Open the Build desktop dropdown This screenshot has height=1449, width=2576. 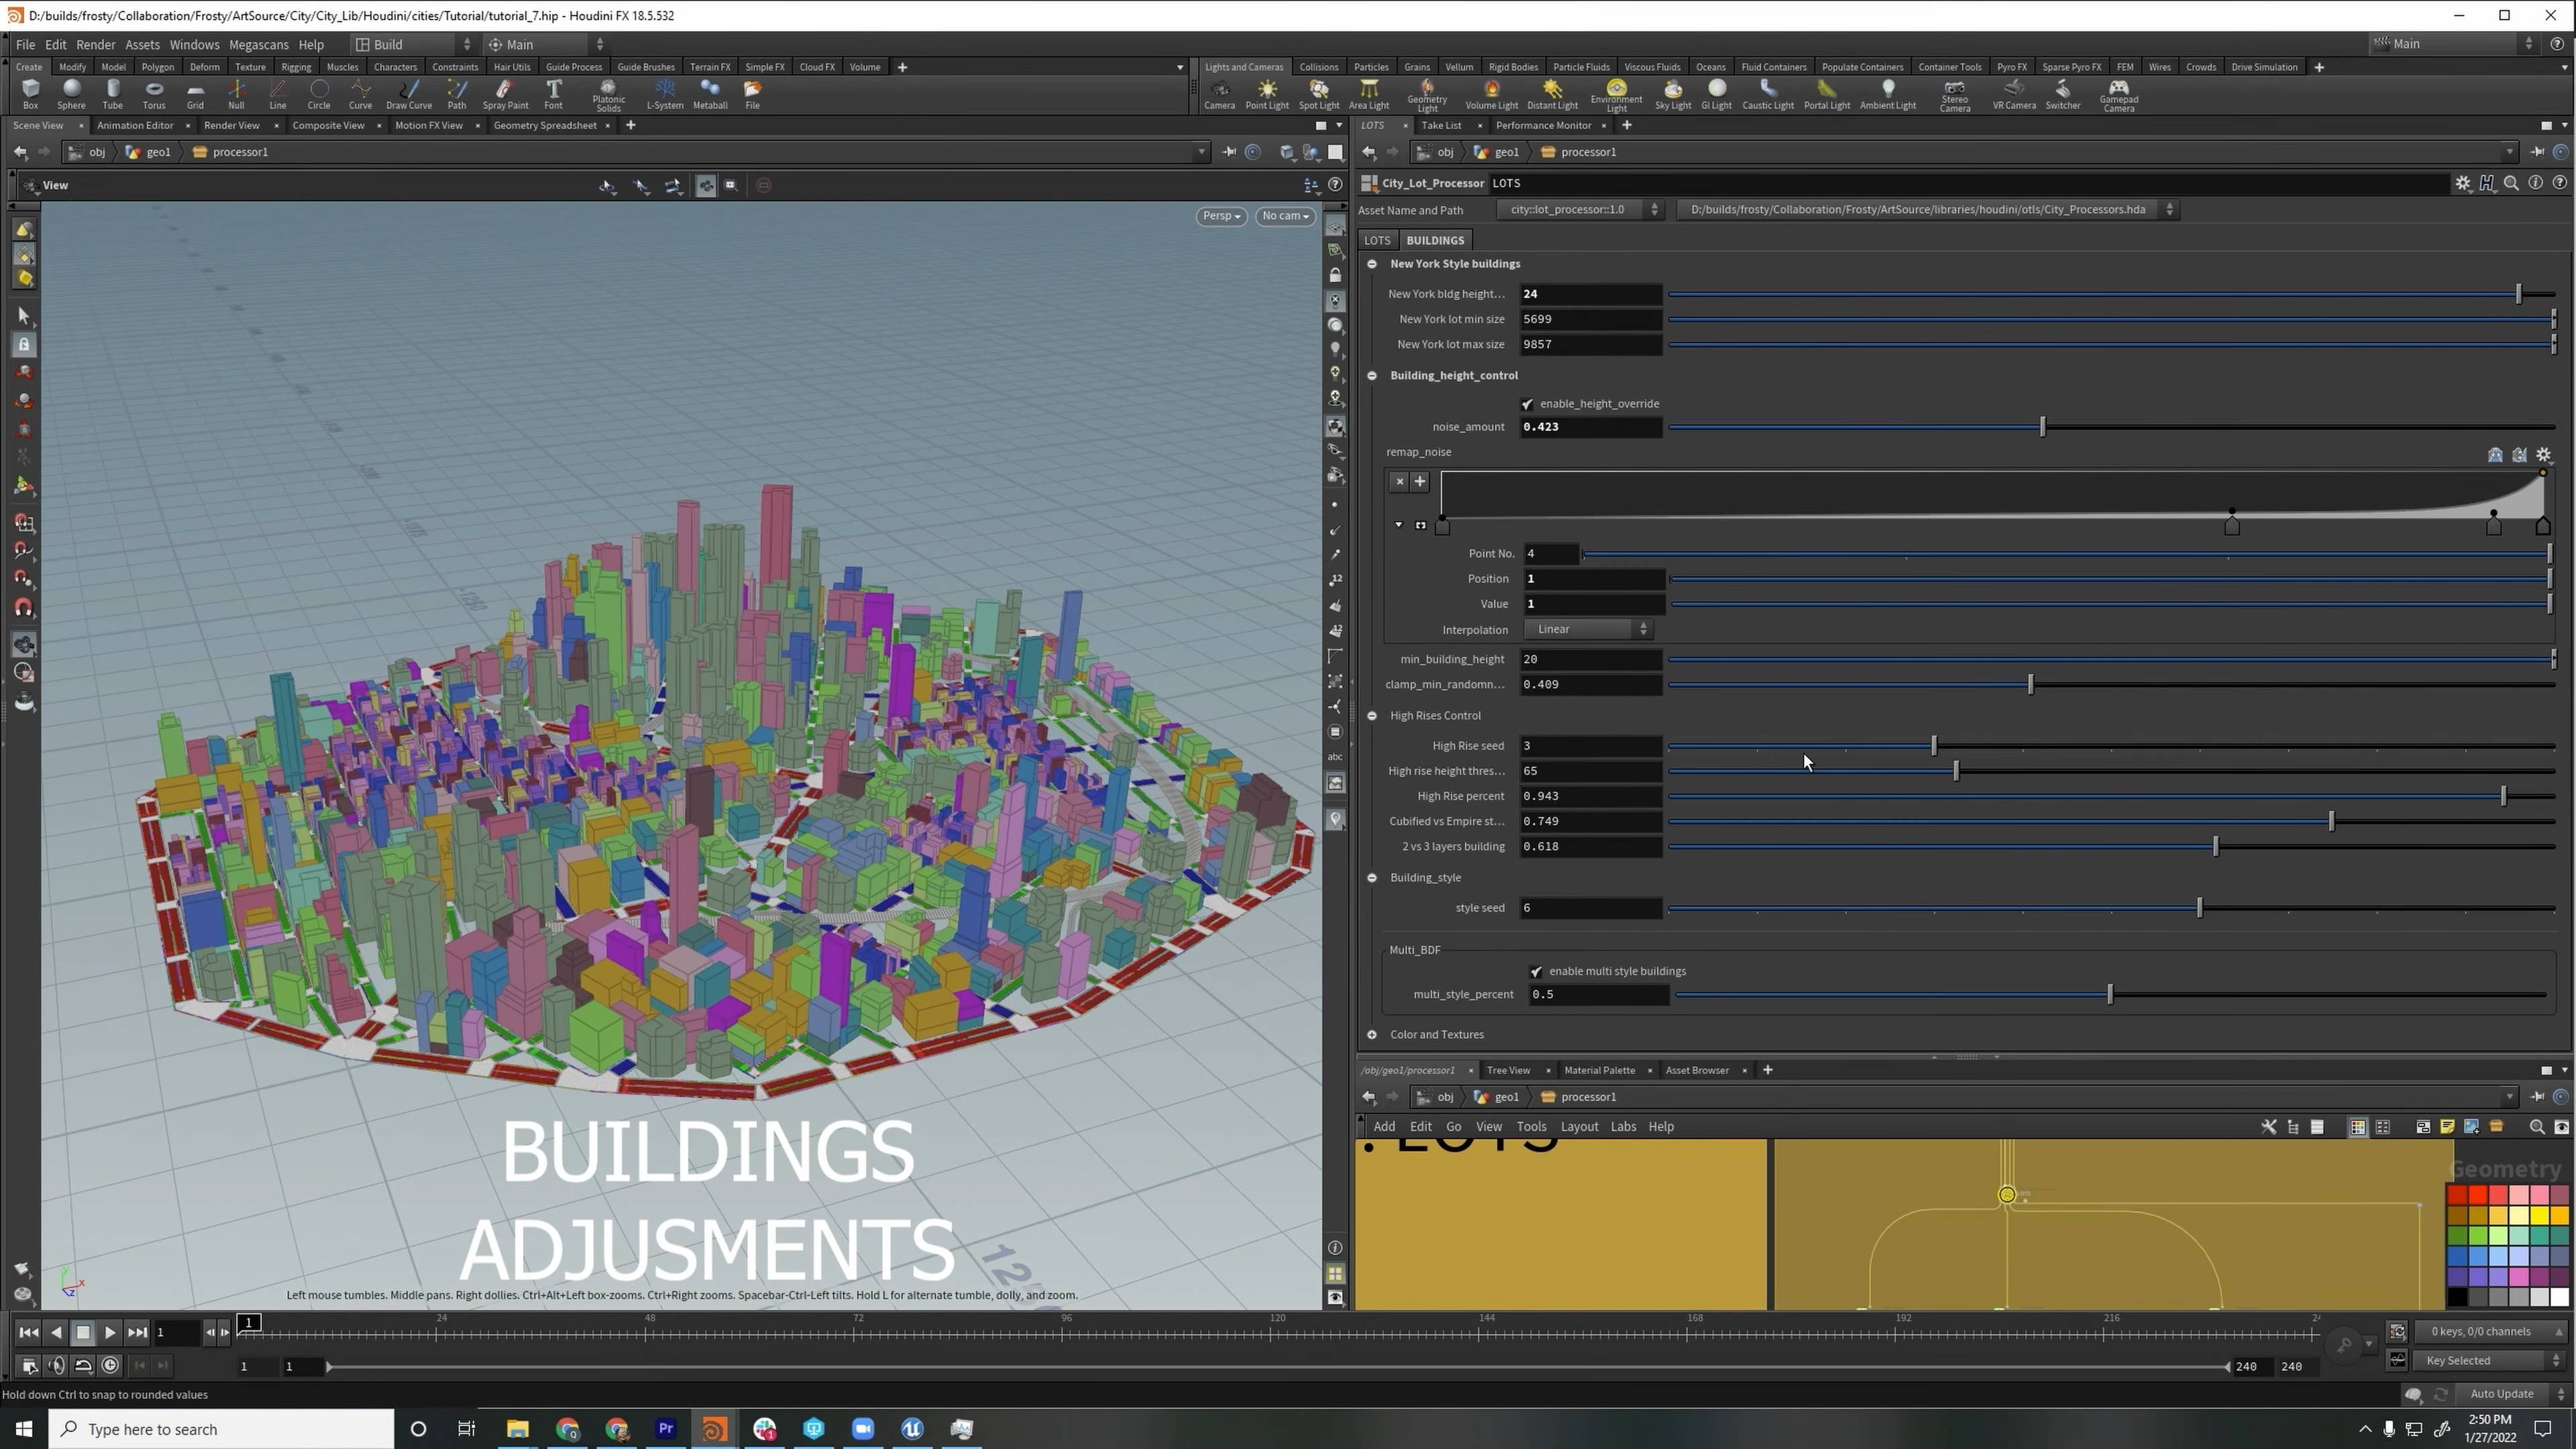[414, 44]
